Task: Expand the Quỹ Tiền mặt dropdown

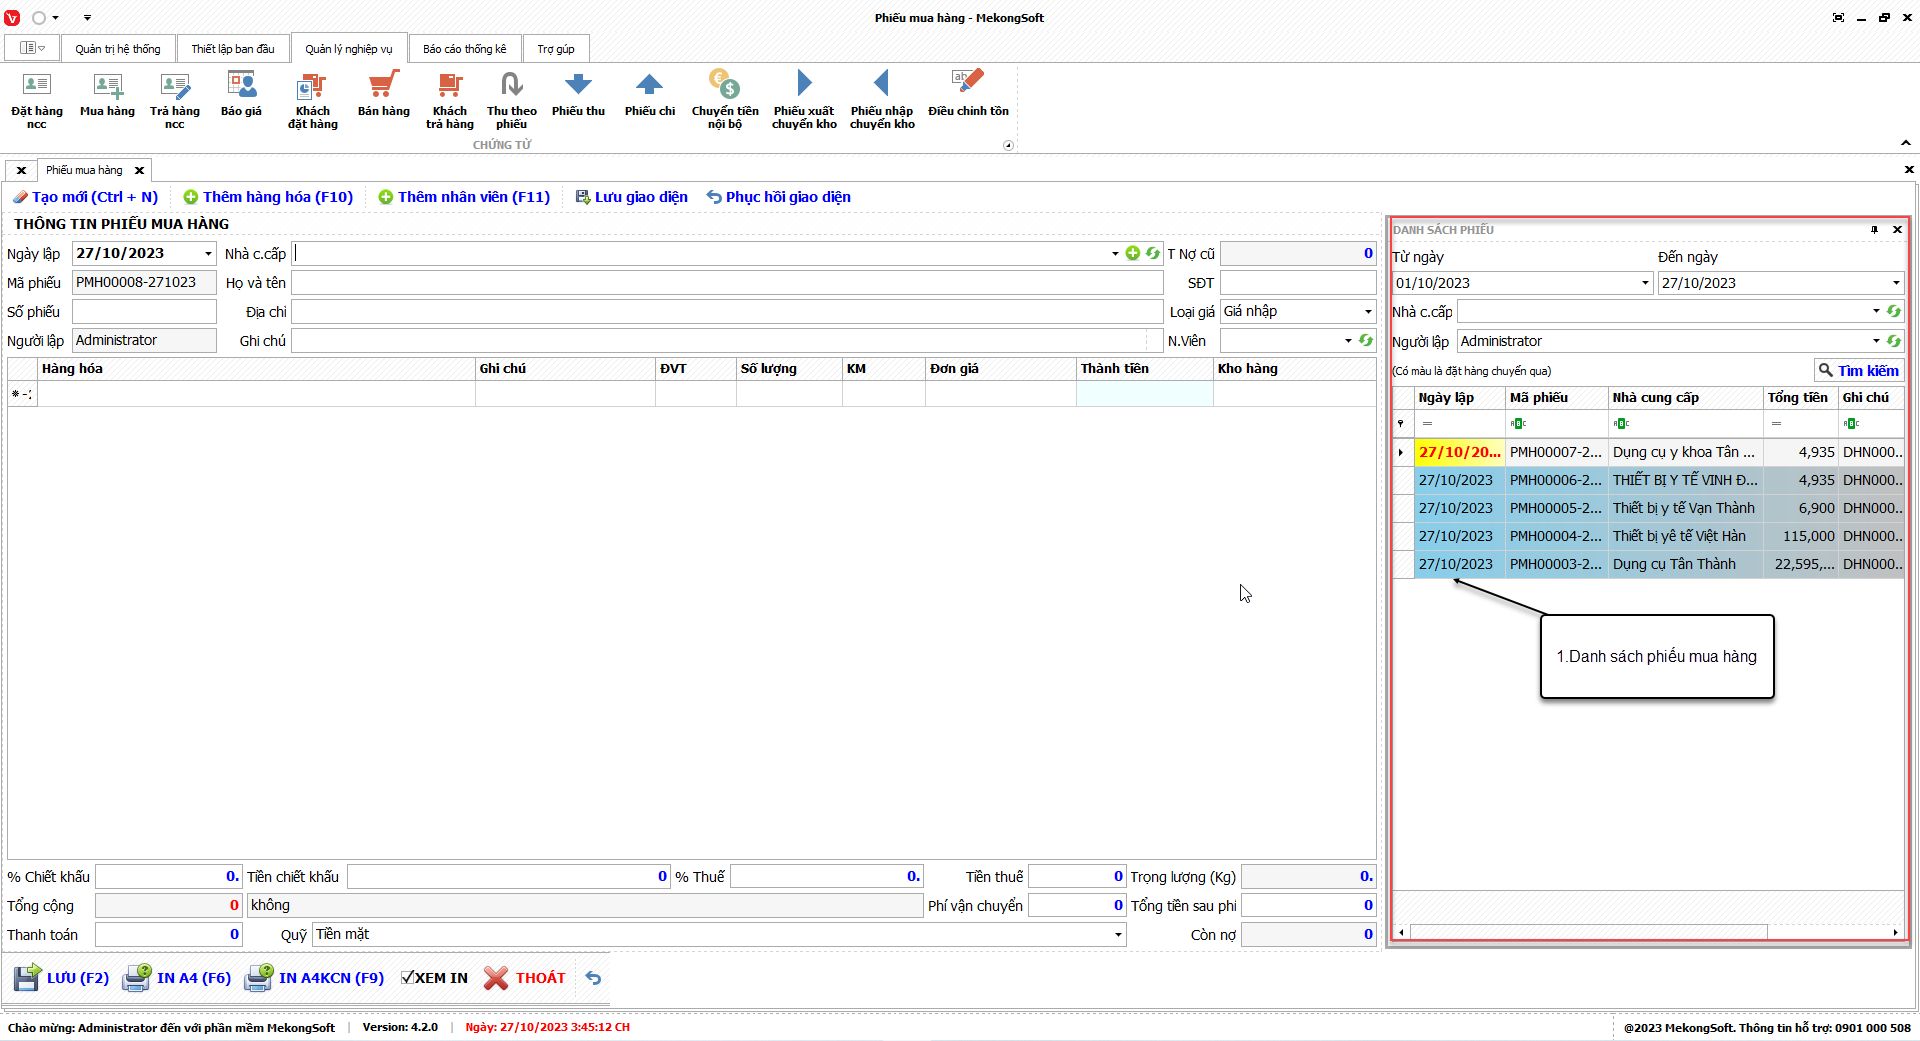Action: (1117, 935)
